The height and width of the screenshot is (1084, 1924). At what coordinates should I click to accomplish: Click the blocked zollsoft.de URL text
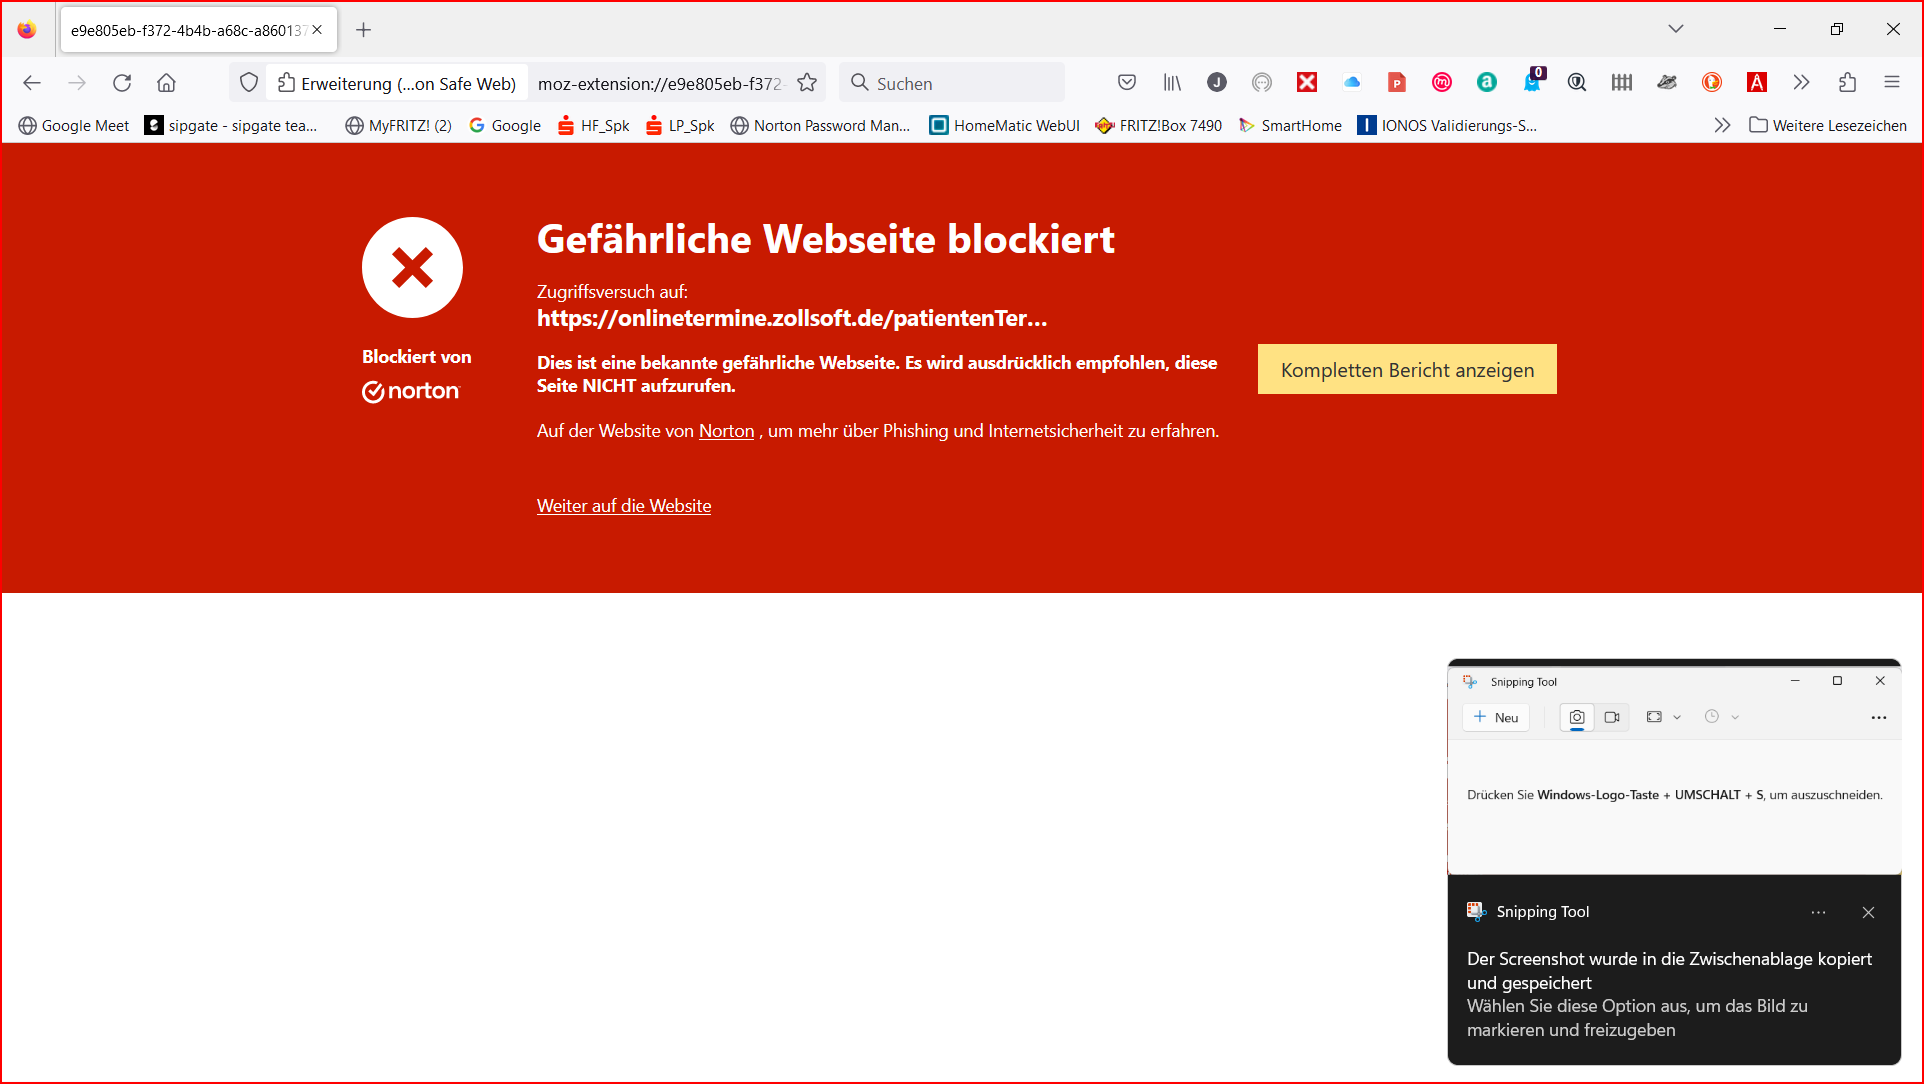792,318
